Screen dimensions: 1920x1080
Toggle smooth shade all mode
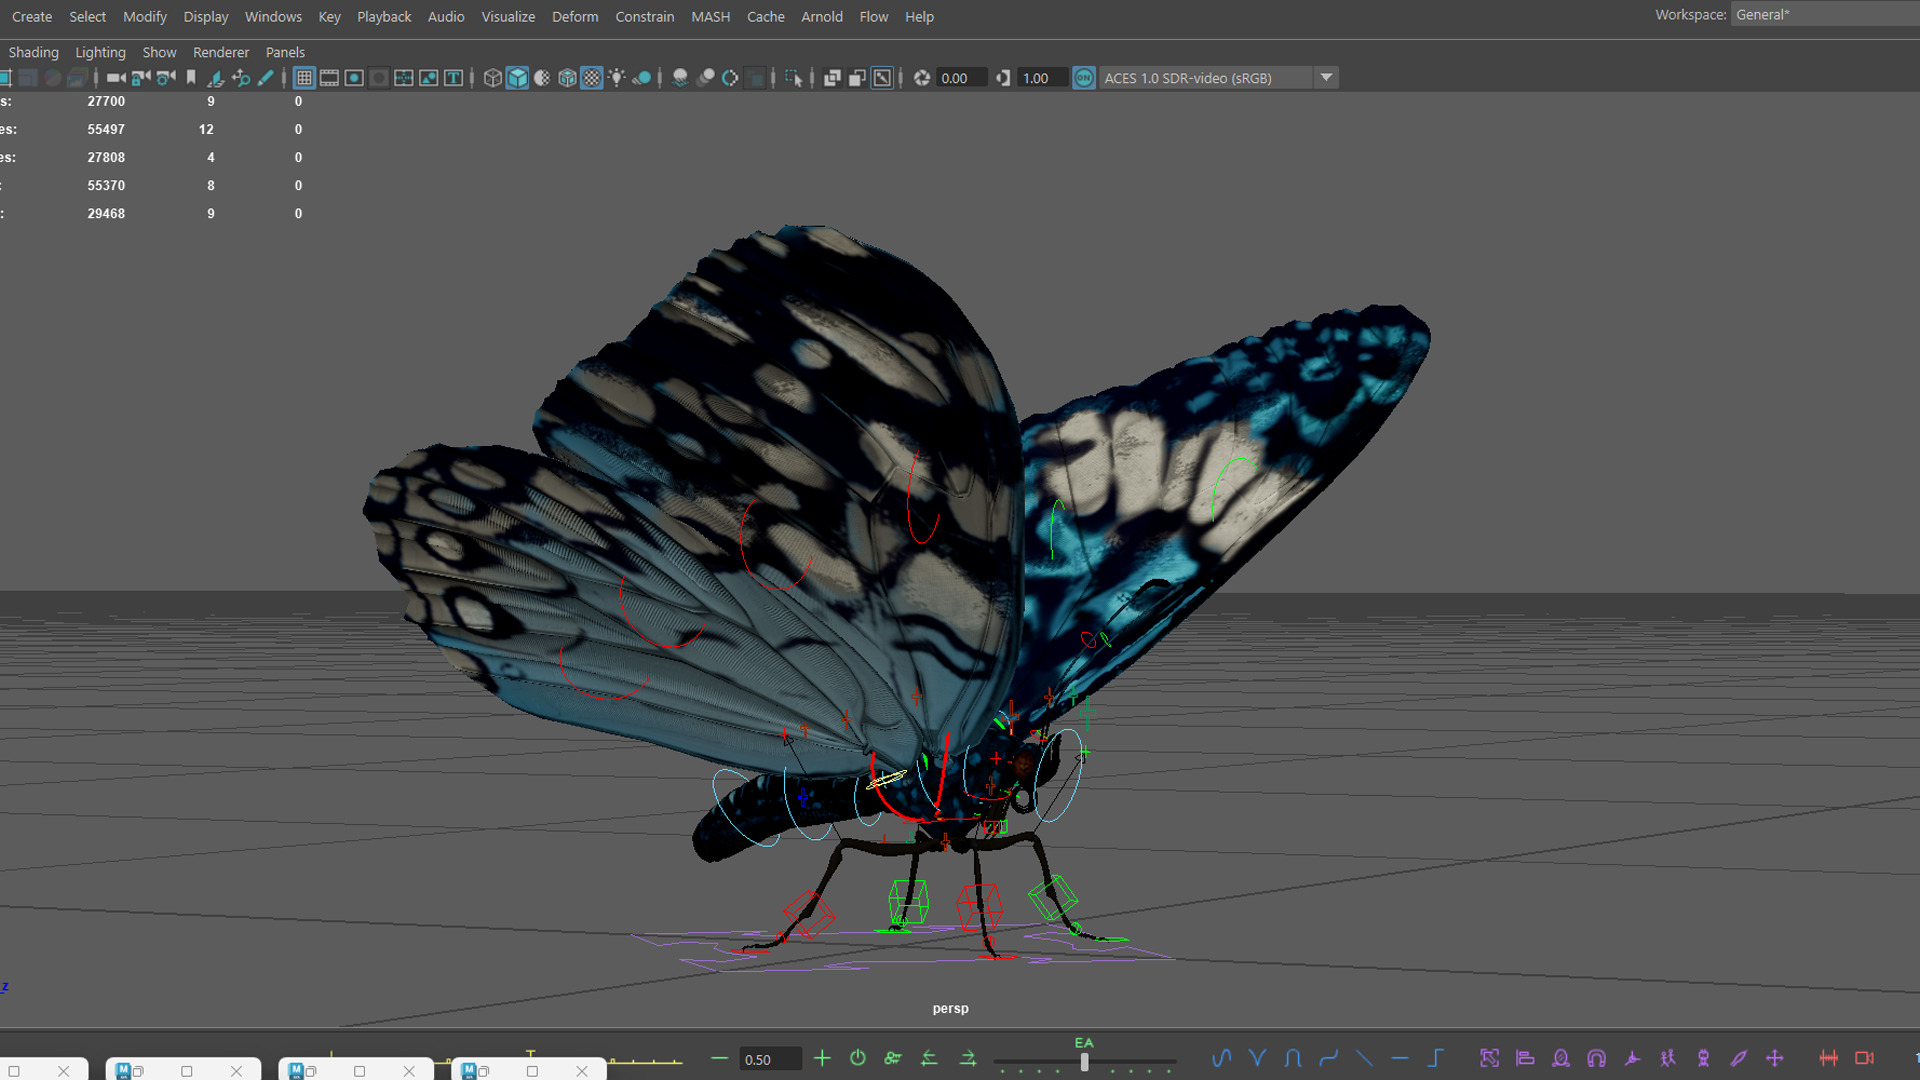click(x=517, y=78)
